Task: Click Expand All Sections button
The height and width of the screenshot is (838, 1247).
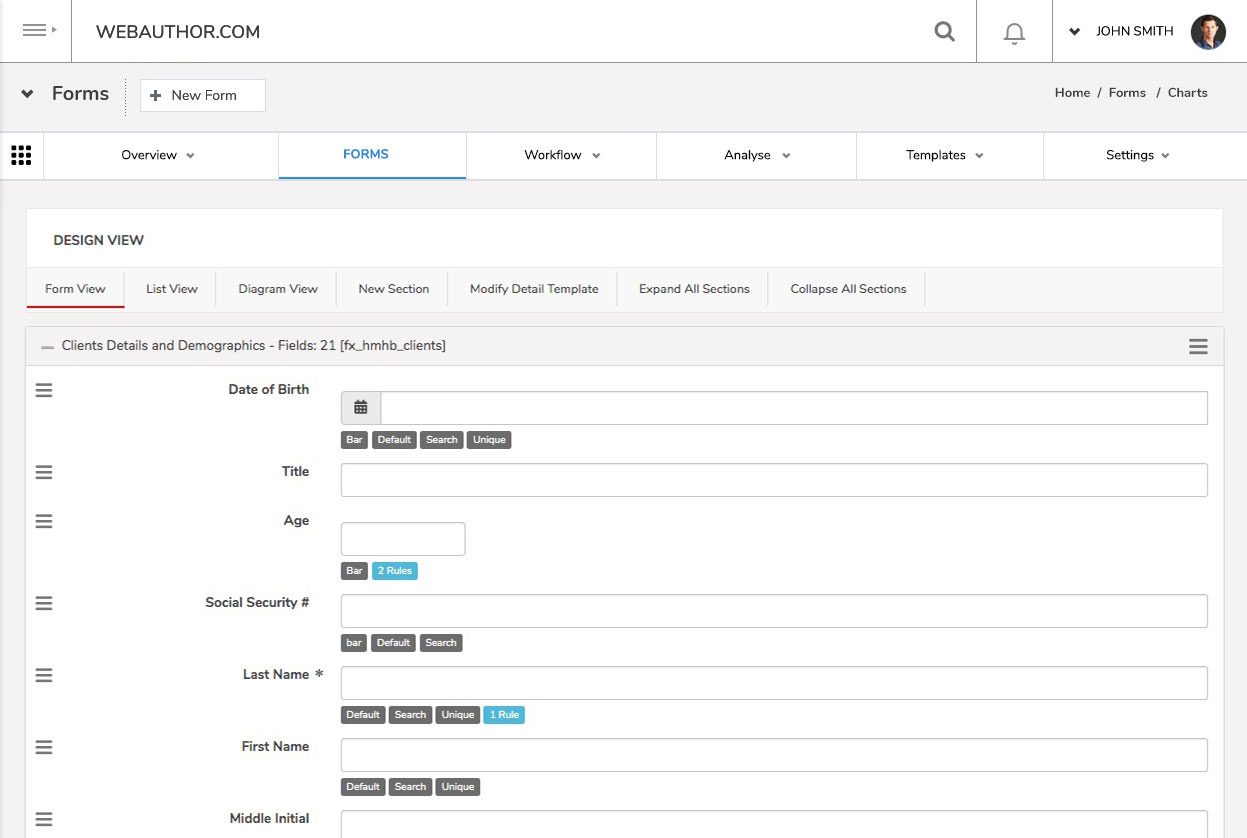Action: click(x=694, y=289)
